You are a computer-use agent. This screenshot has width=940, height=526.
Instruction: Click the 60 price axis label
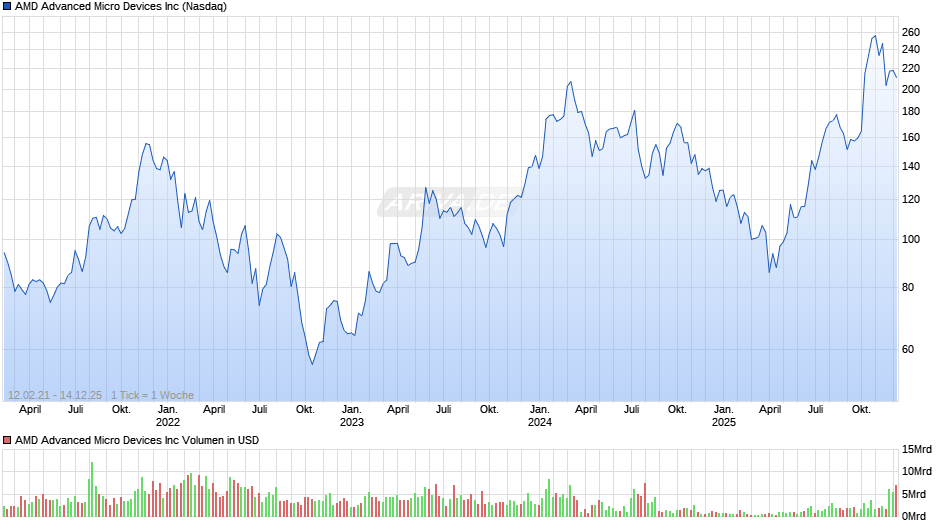[908, 349]
